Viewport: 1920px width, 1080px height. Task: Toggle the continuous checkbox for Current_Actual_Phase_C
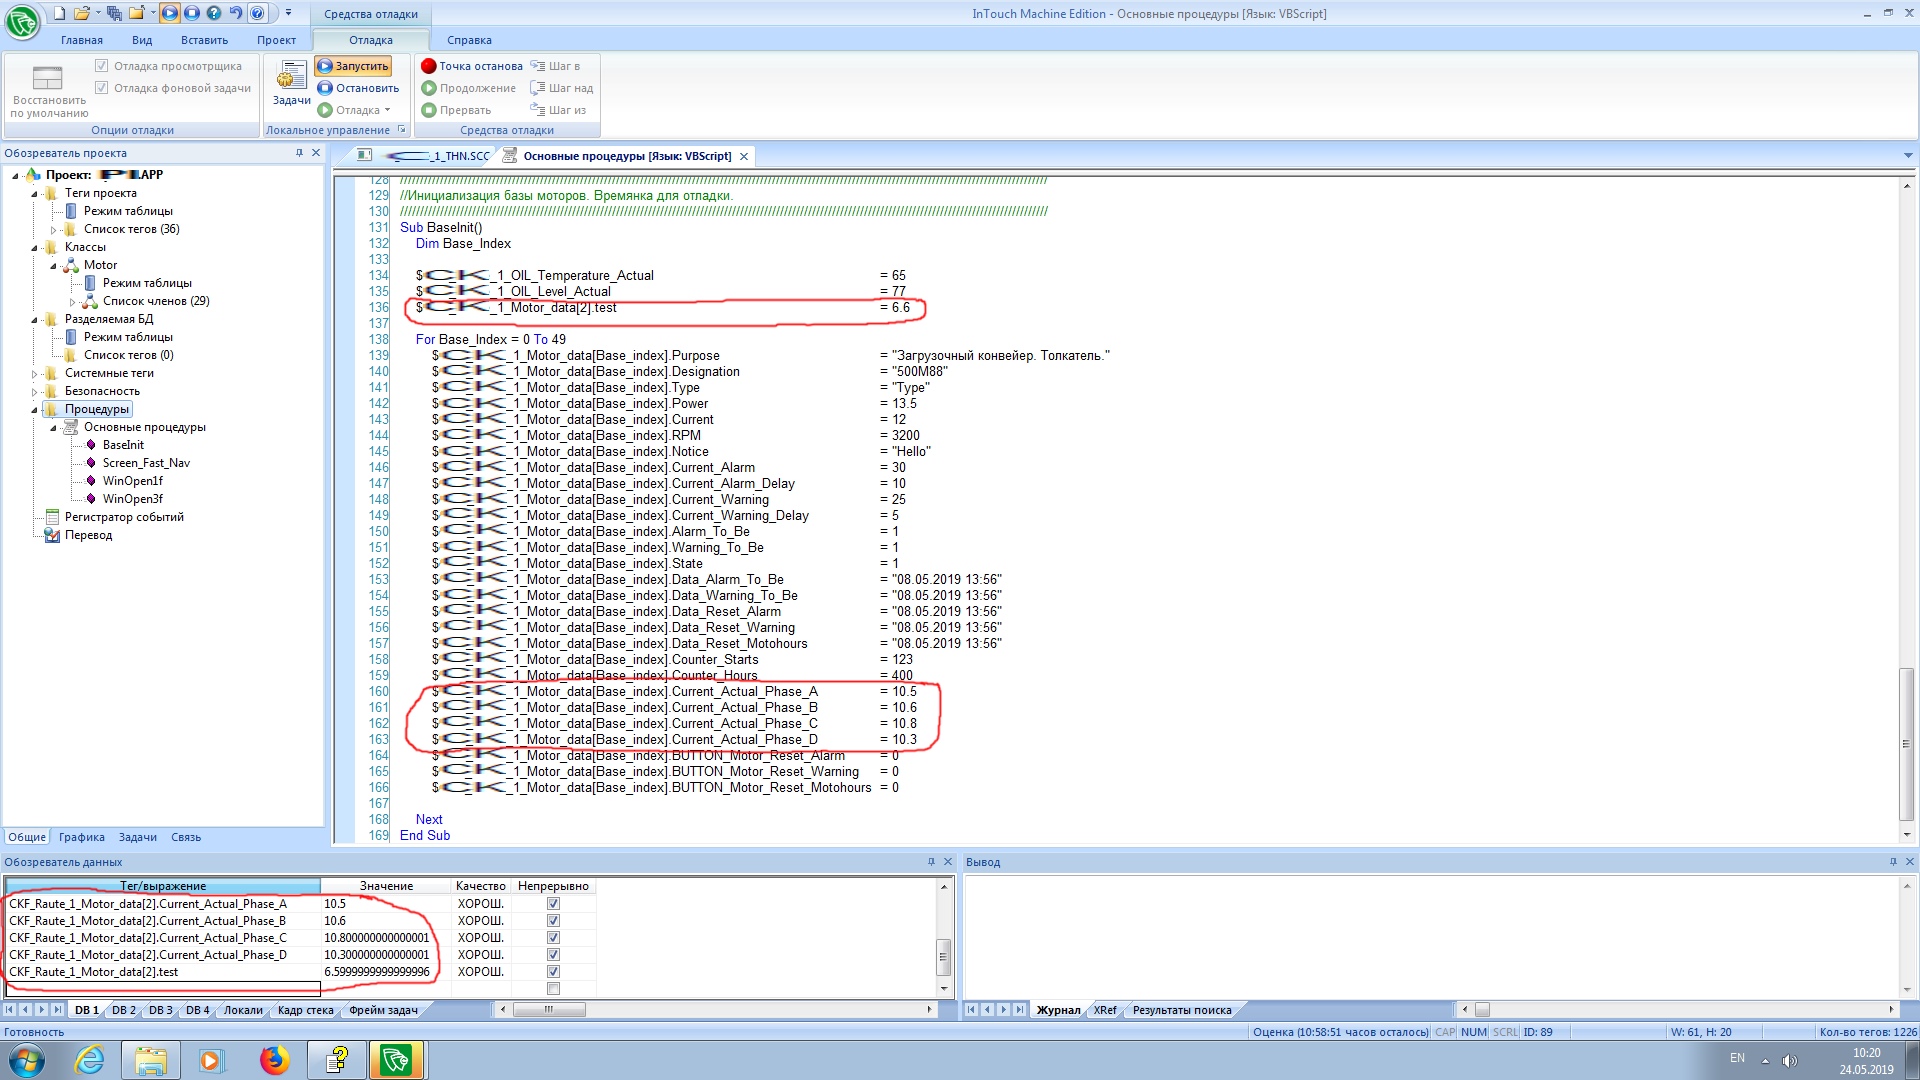[553, 938]
